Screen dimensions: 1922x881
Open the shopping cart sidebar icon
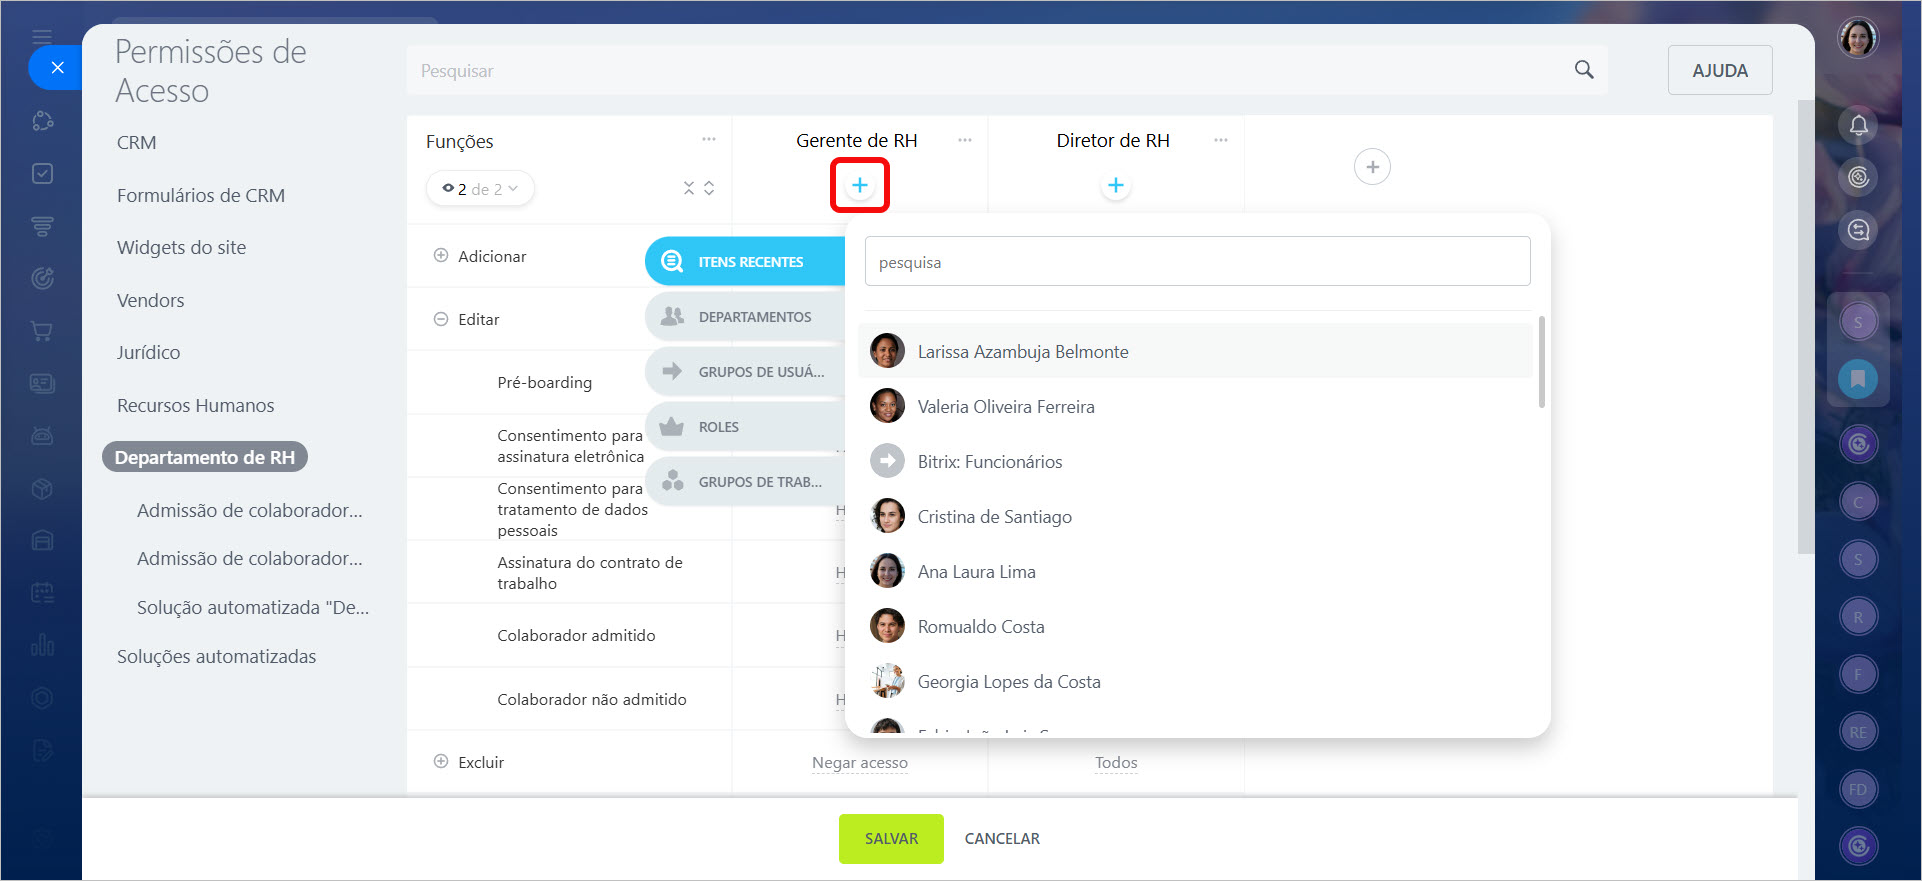pyautogui.click(x=42, y=330)
